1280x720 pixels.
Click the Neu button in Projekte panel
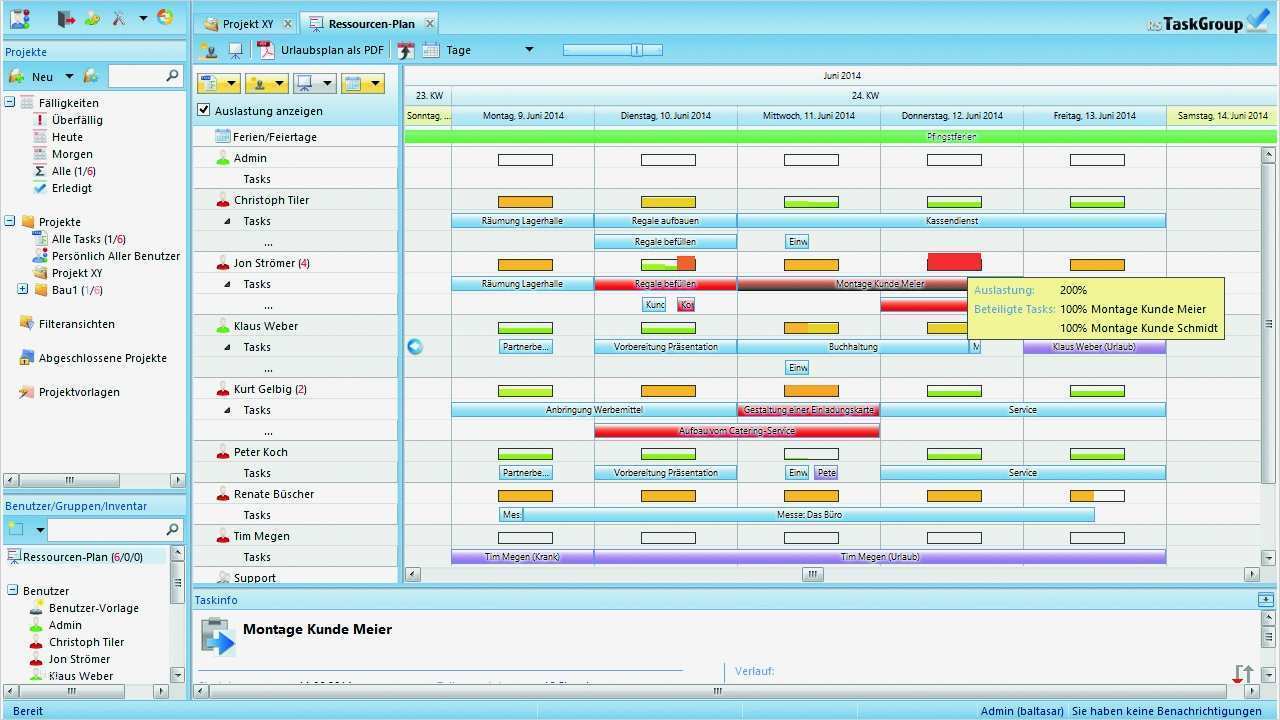point(32,76)
